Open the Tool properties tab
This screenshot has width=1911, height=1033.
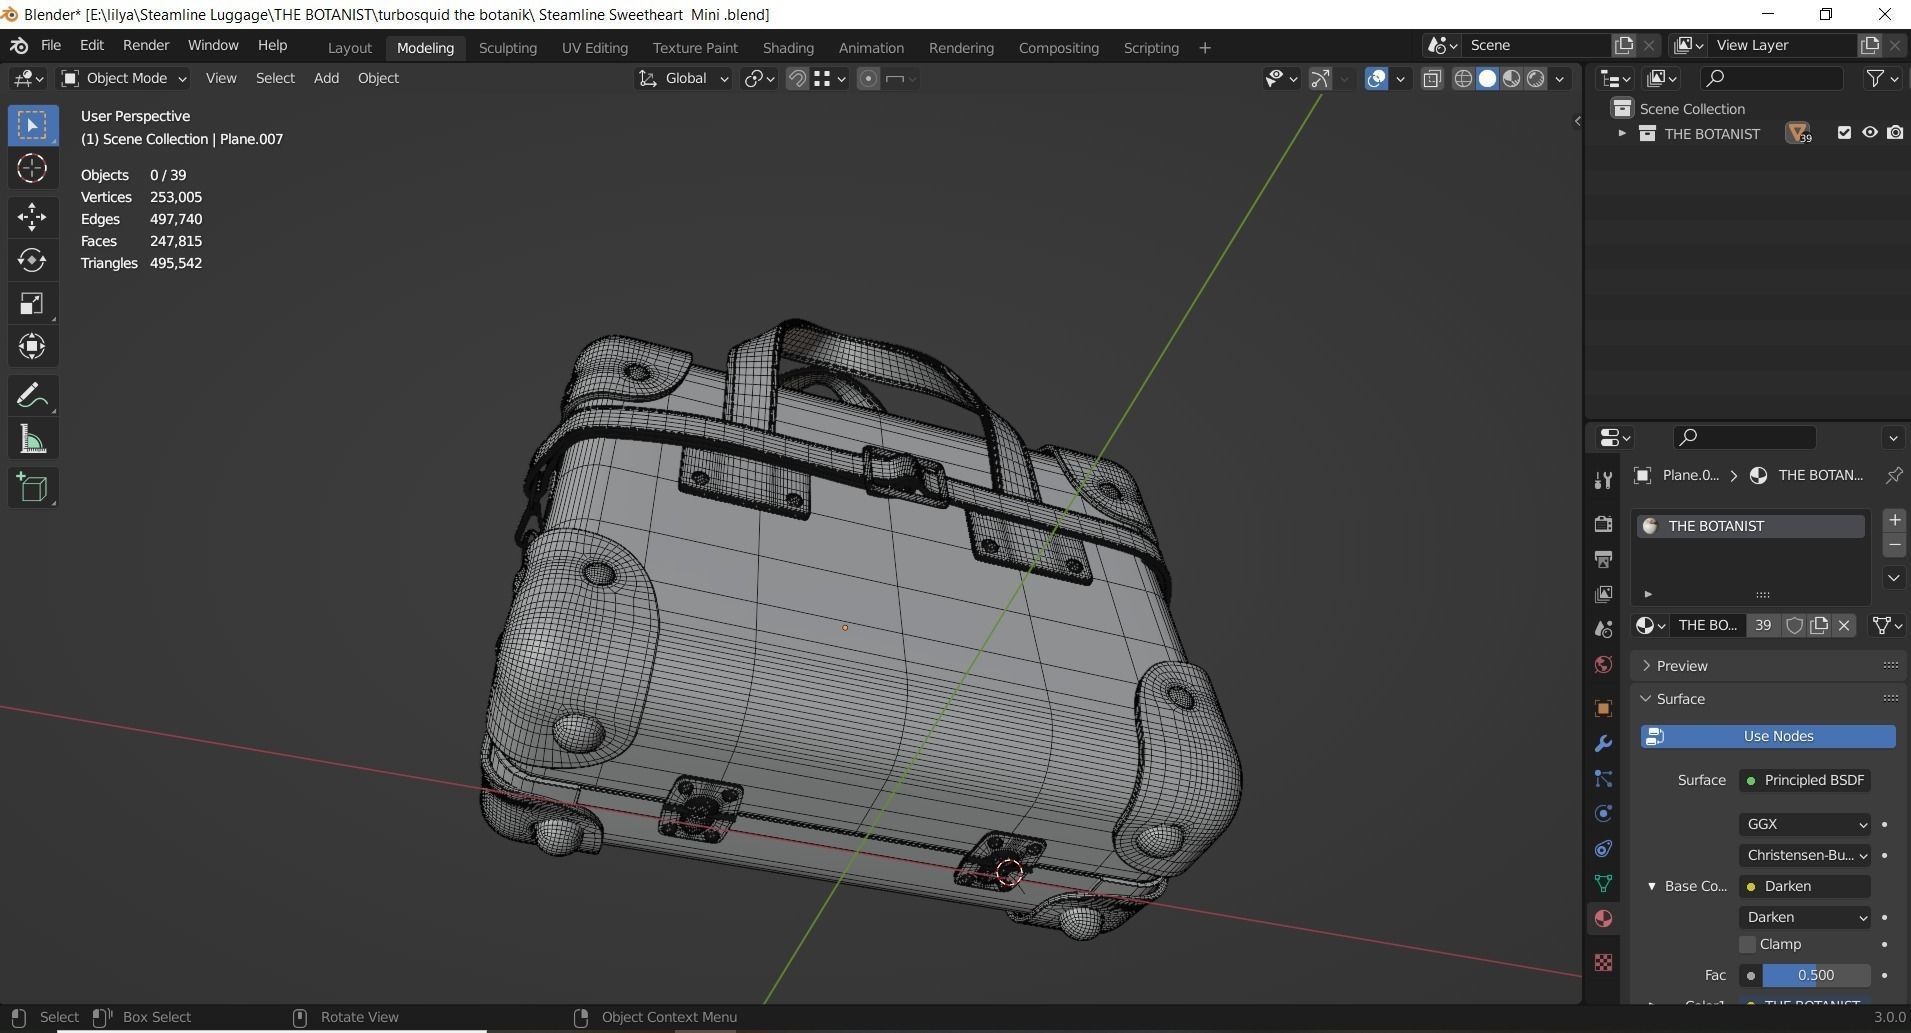point(1603,481)
